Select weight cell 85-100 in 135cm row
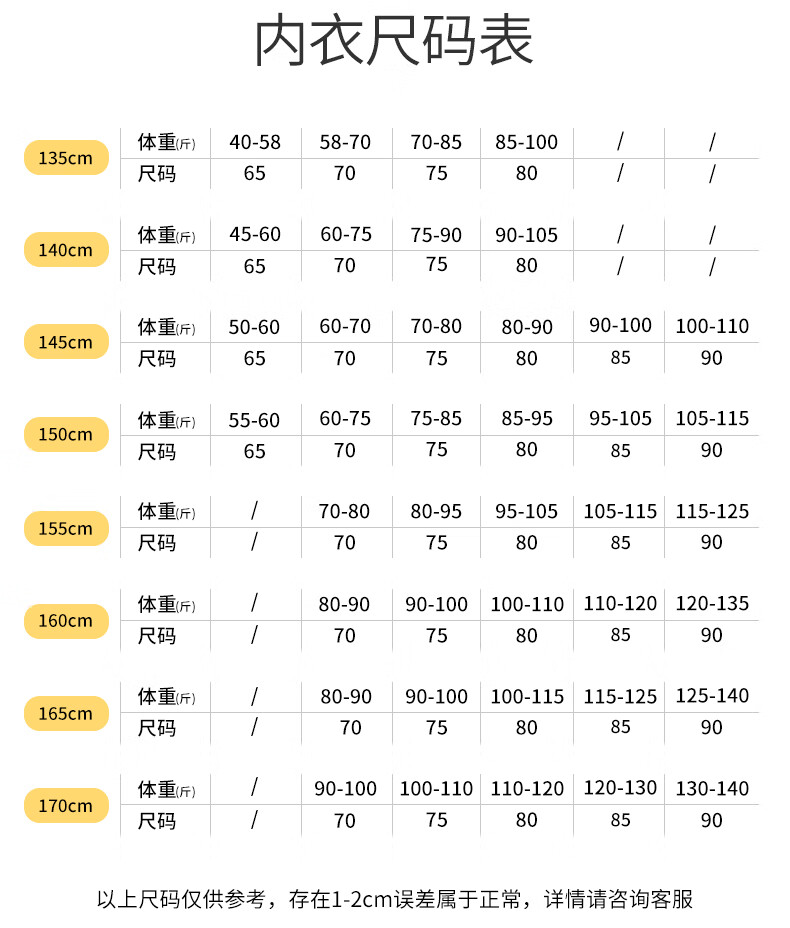 (527, 142)
